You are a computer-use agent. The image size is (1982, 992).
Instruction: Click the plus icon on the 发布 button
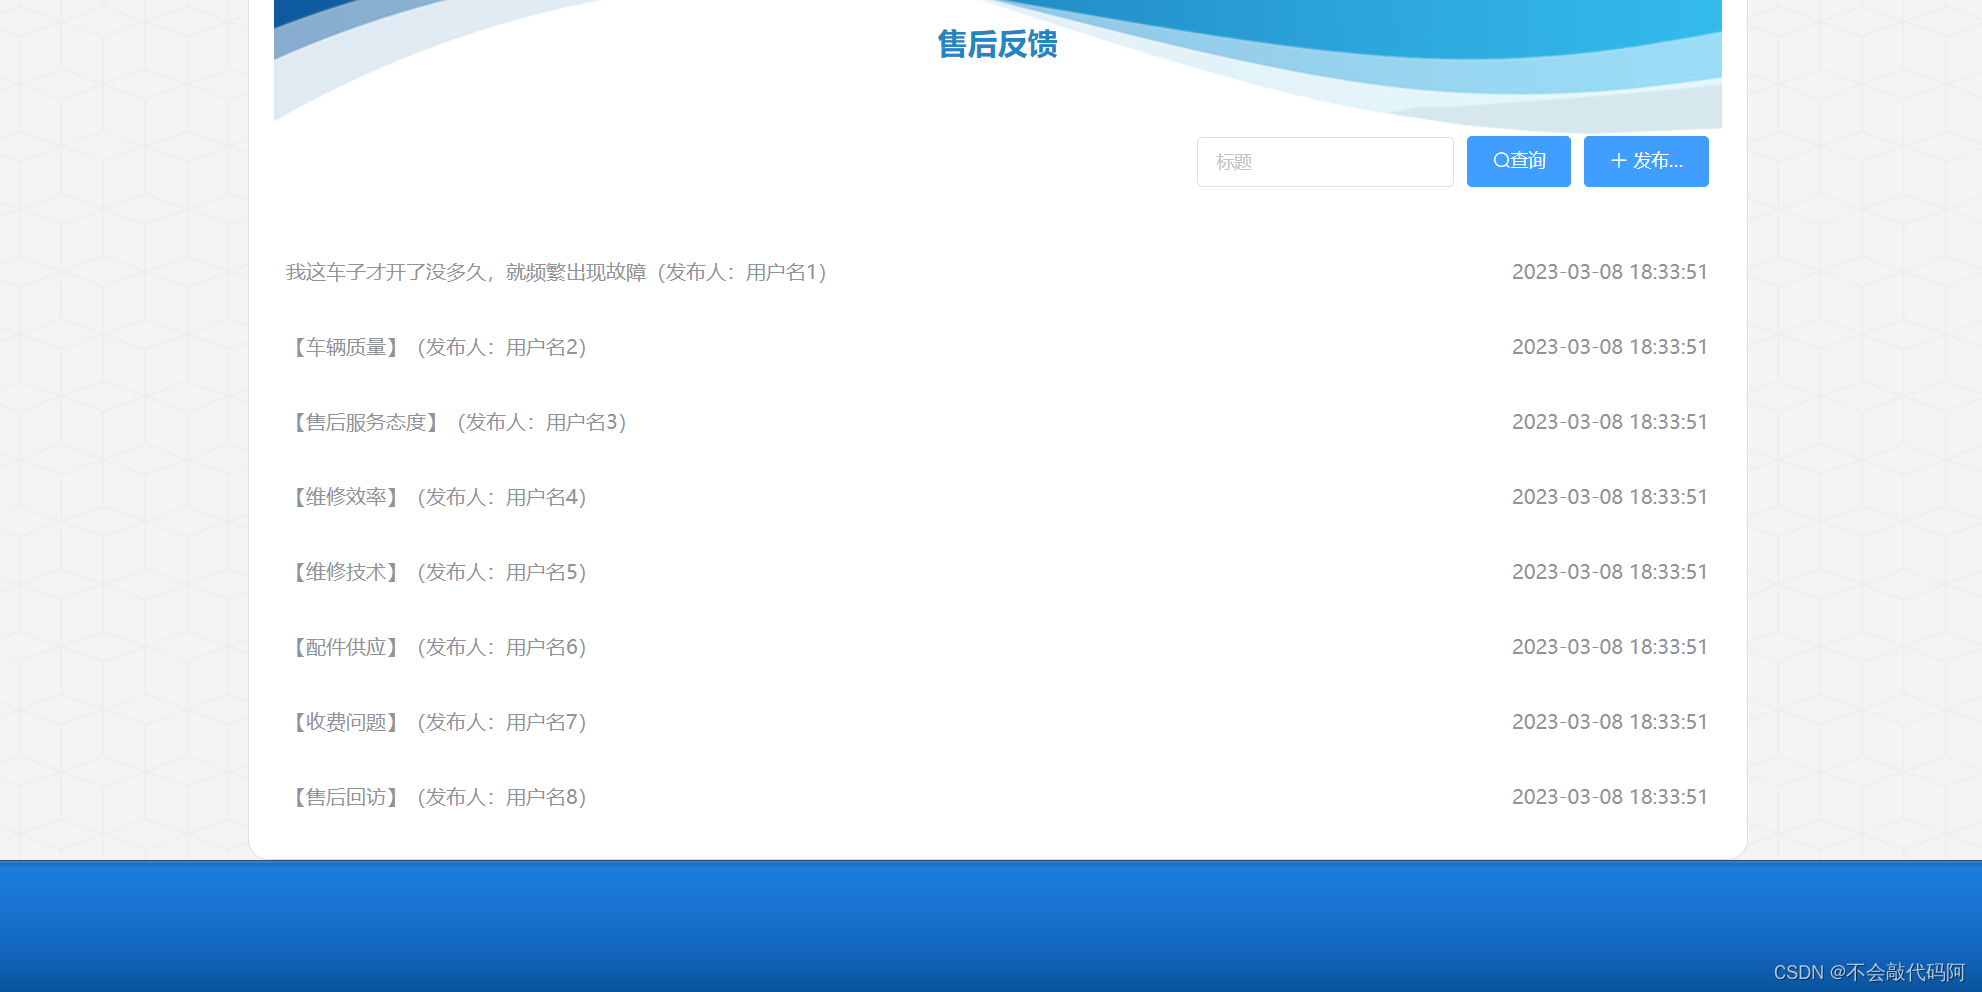pos(1618,161)
